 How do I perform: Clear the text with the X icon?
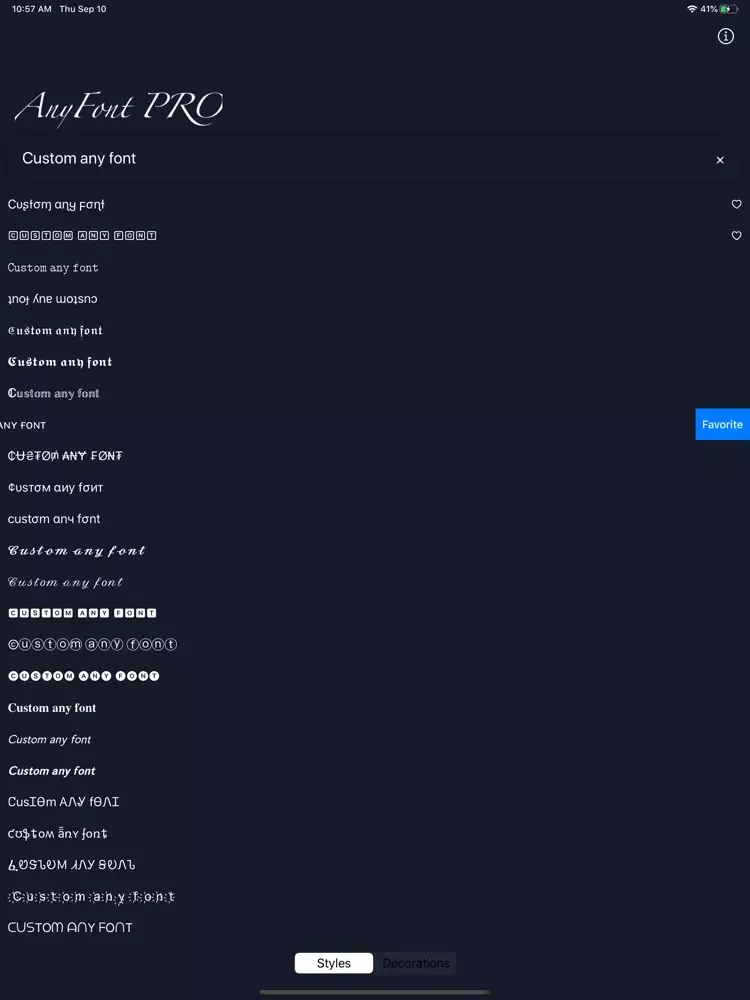[719, 160]
